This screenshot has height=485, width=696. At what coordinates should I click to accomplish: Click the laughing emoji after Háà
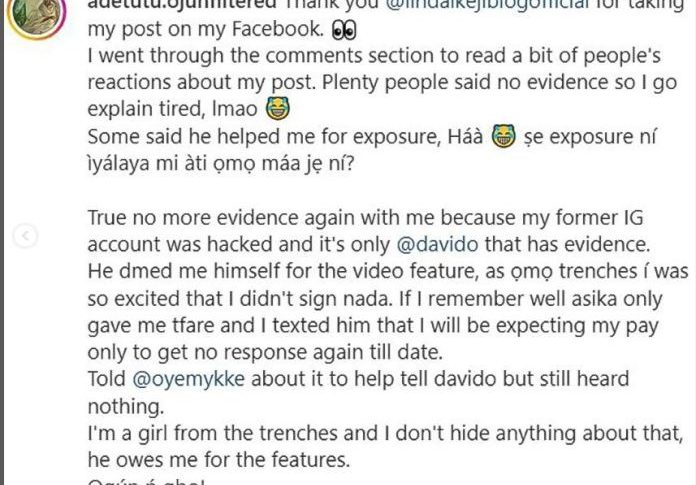[504, 136]
